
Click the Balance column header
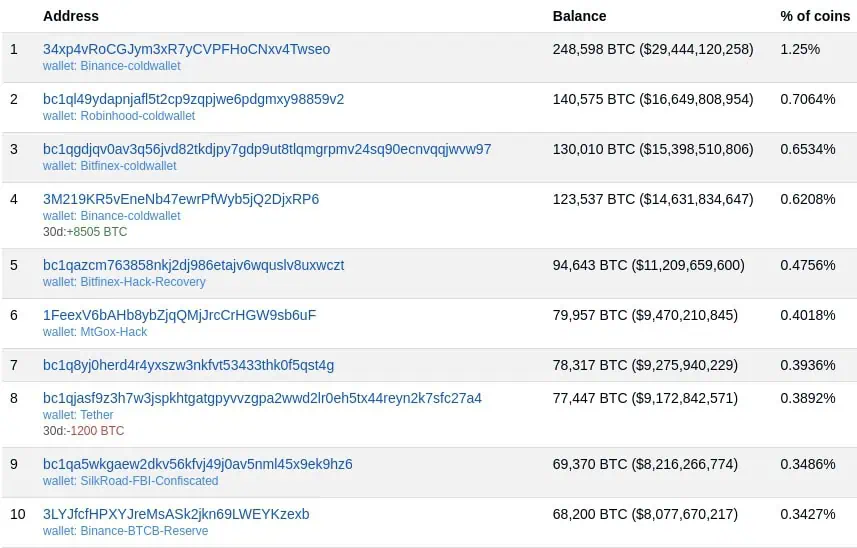(579, 16)
